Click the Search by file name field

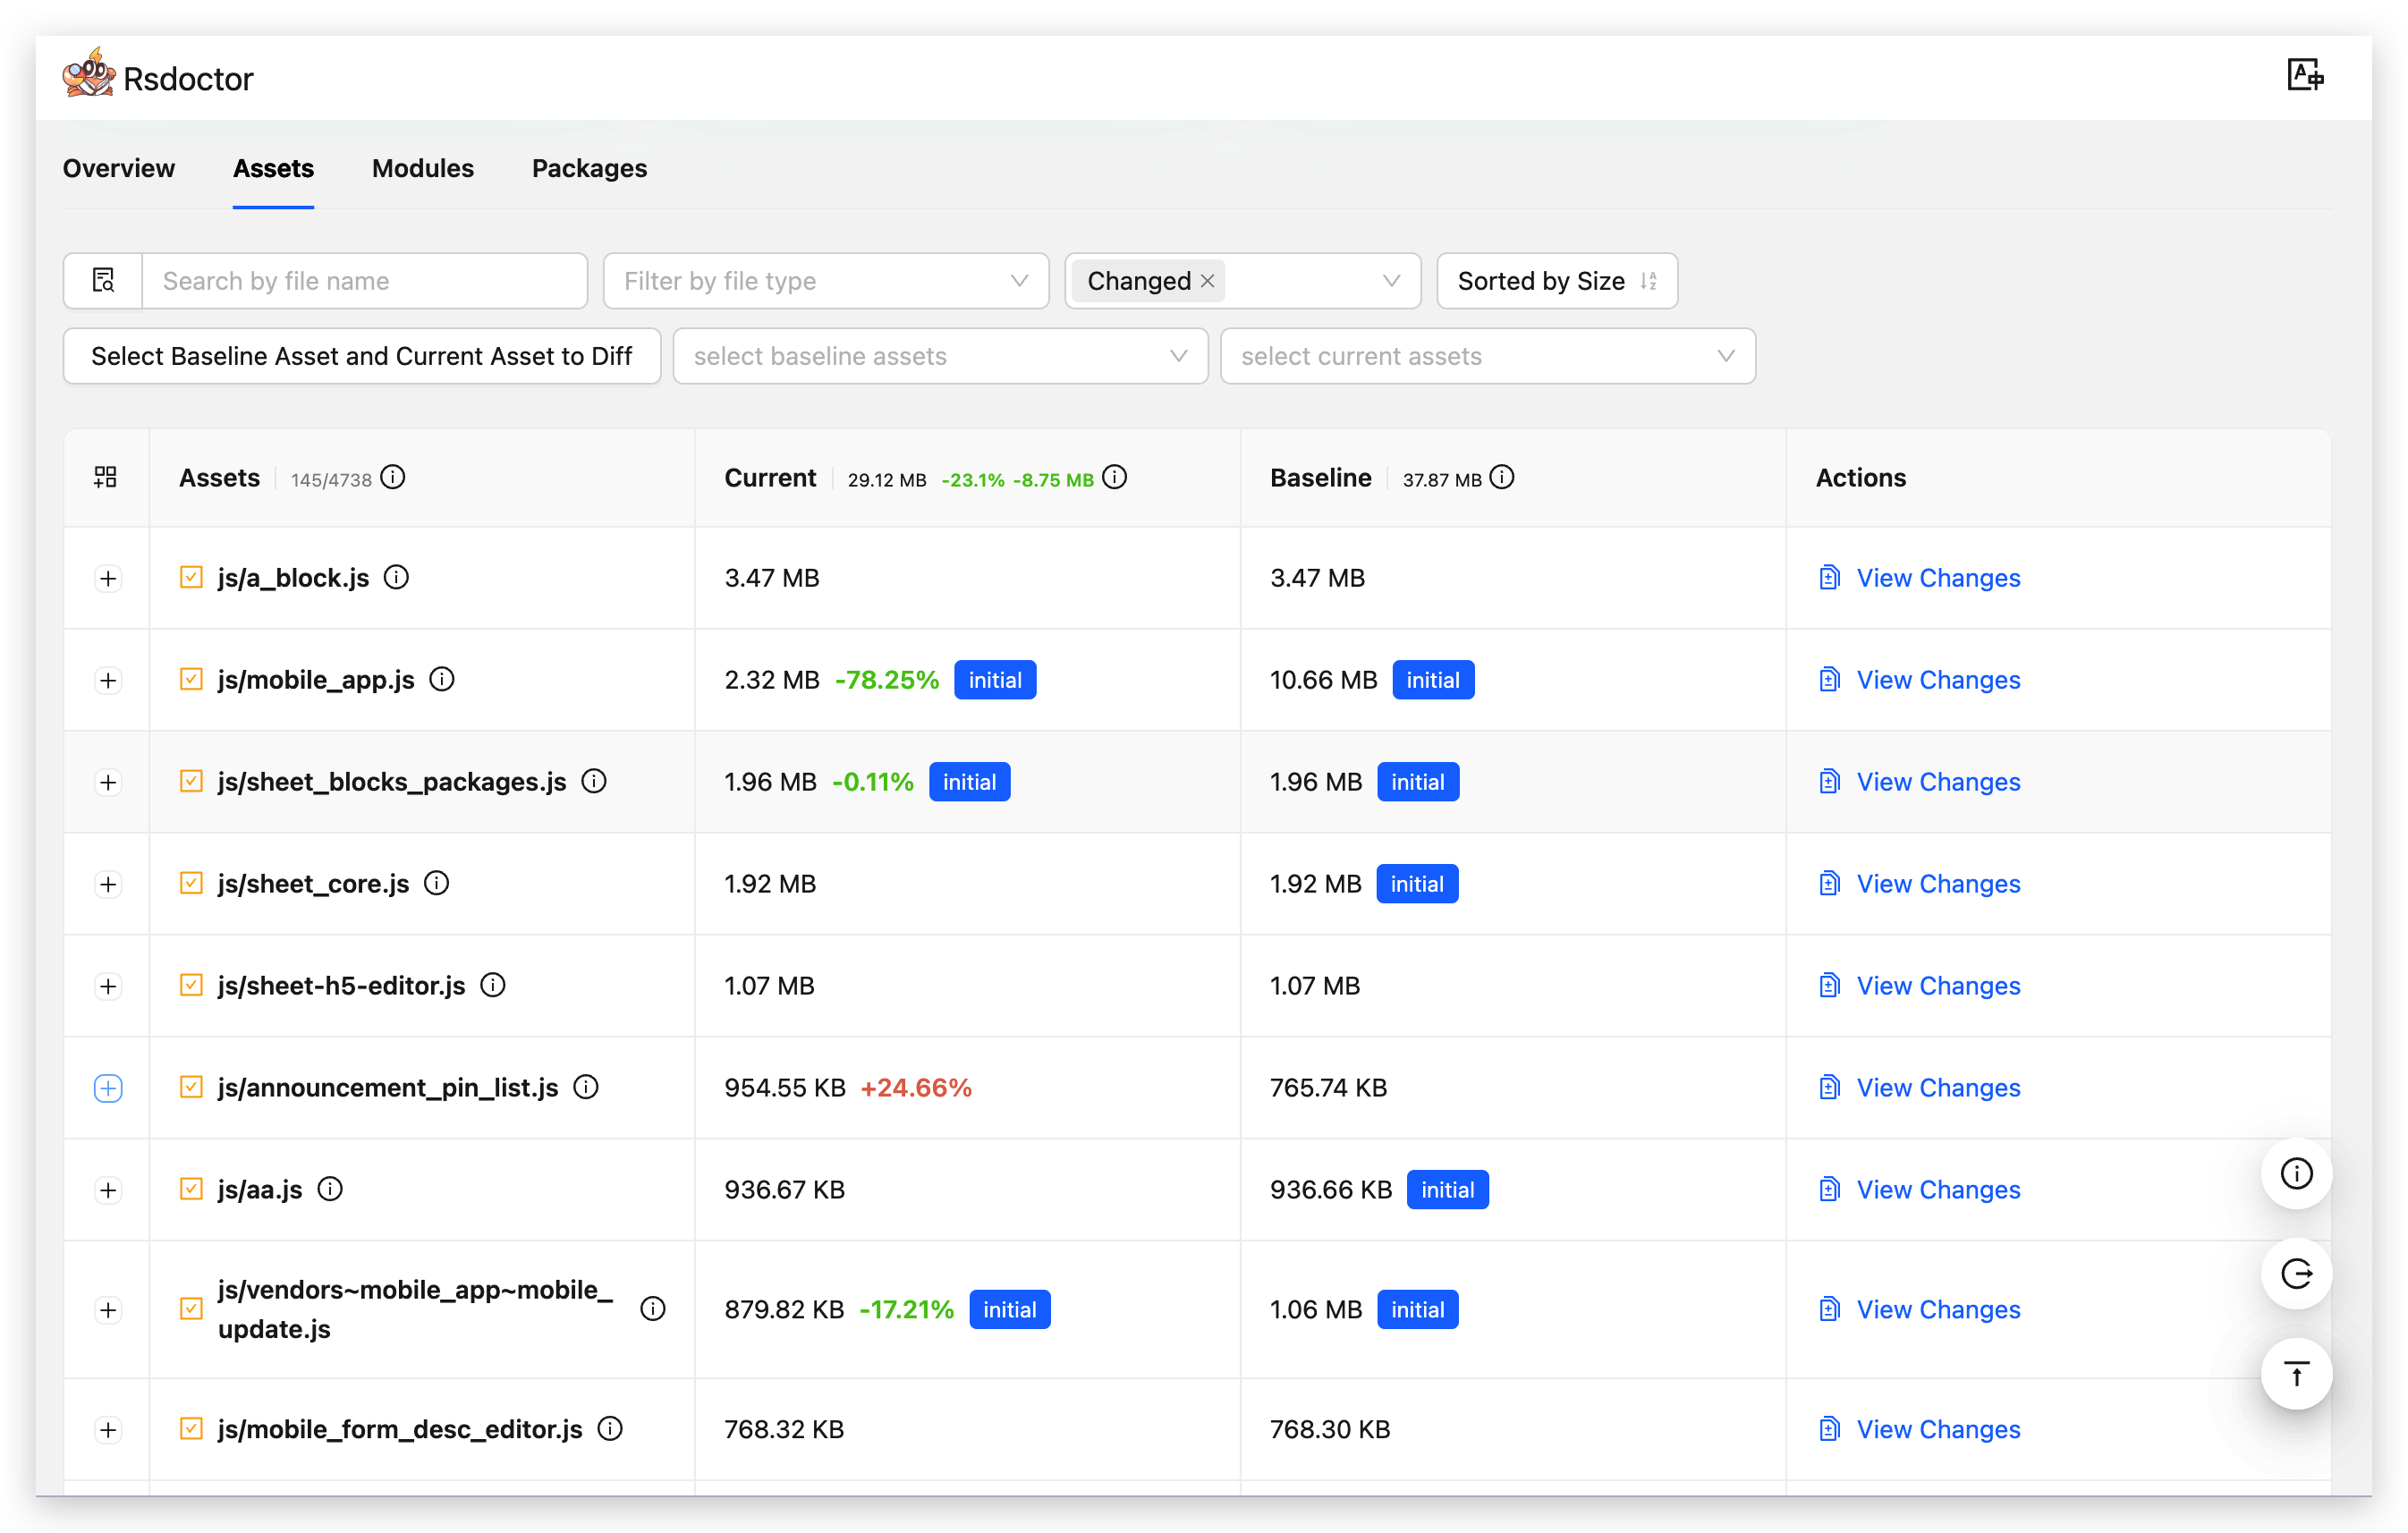364,281
